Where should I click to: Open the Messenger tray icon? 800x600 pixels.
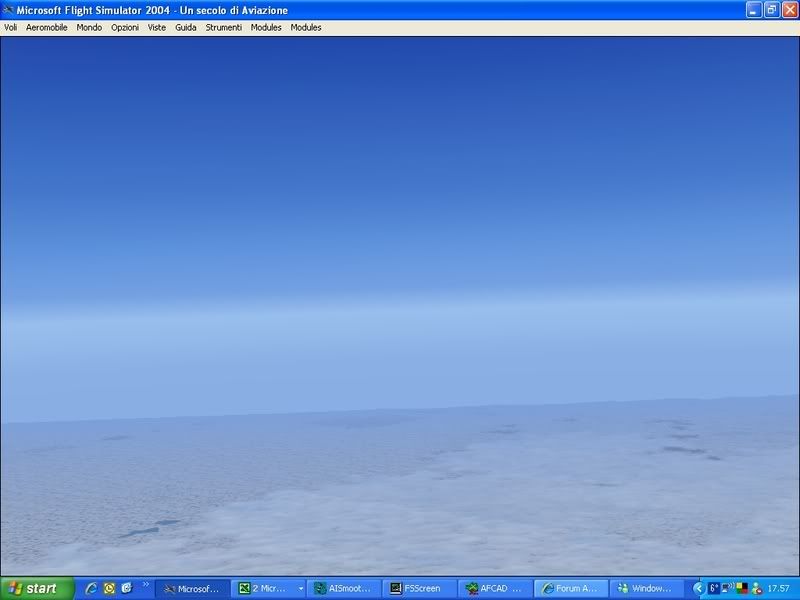pos(757,589)
